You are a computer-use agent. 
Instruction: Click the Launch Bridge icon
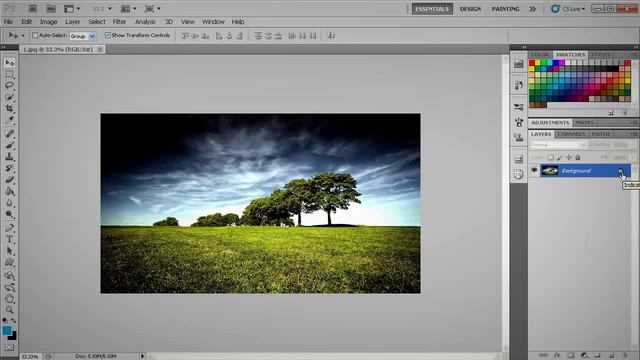[x=32, y=9]
